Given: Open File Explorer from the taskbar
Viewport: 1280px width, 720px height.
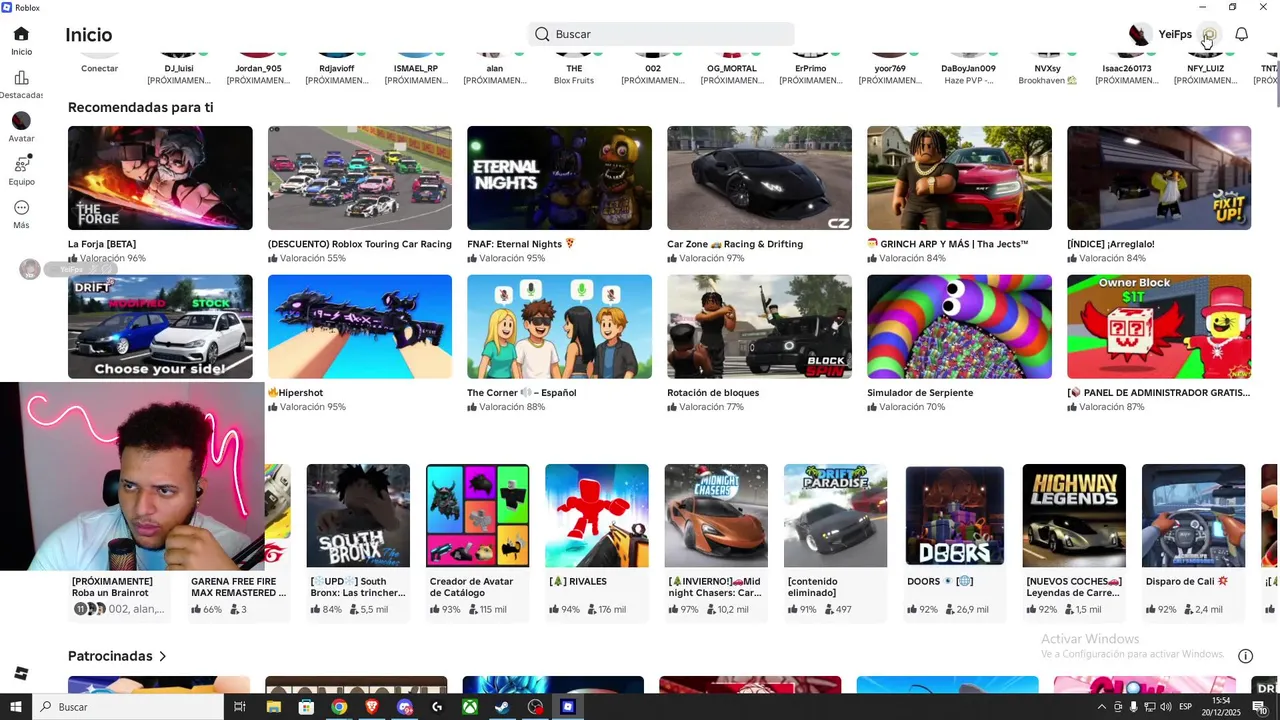Looking at the screenshot, I should coord(273,707).
